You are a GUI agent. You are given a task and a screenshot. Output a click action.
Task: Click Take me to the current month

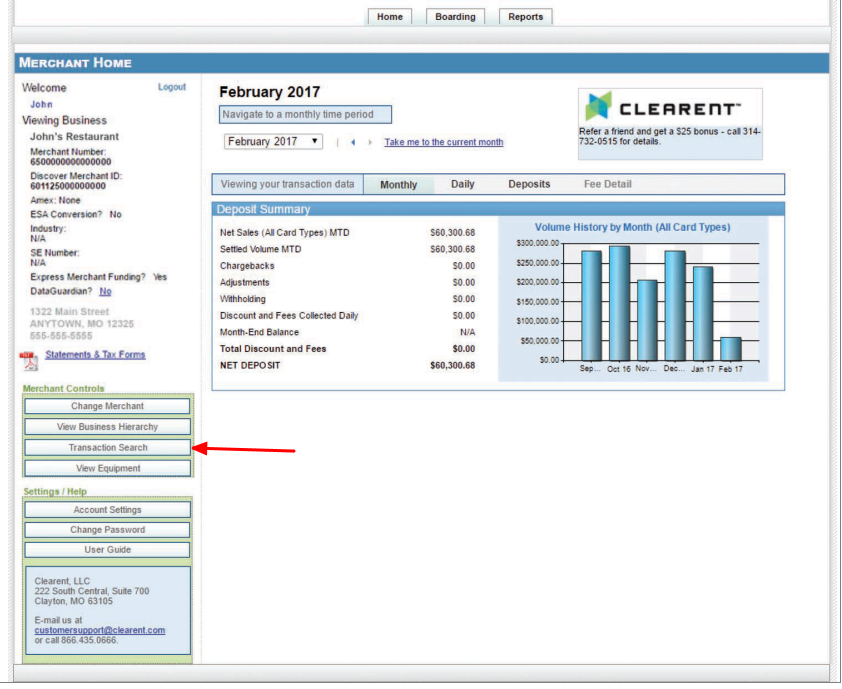coord(444,142)
